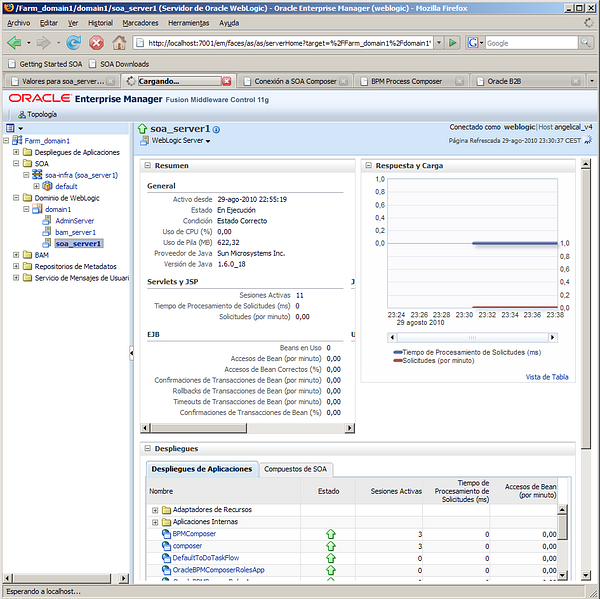Click the green up-arrow status for BPMComposer

(328, 534)
